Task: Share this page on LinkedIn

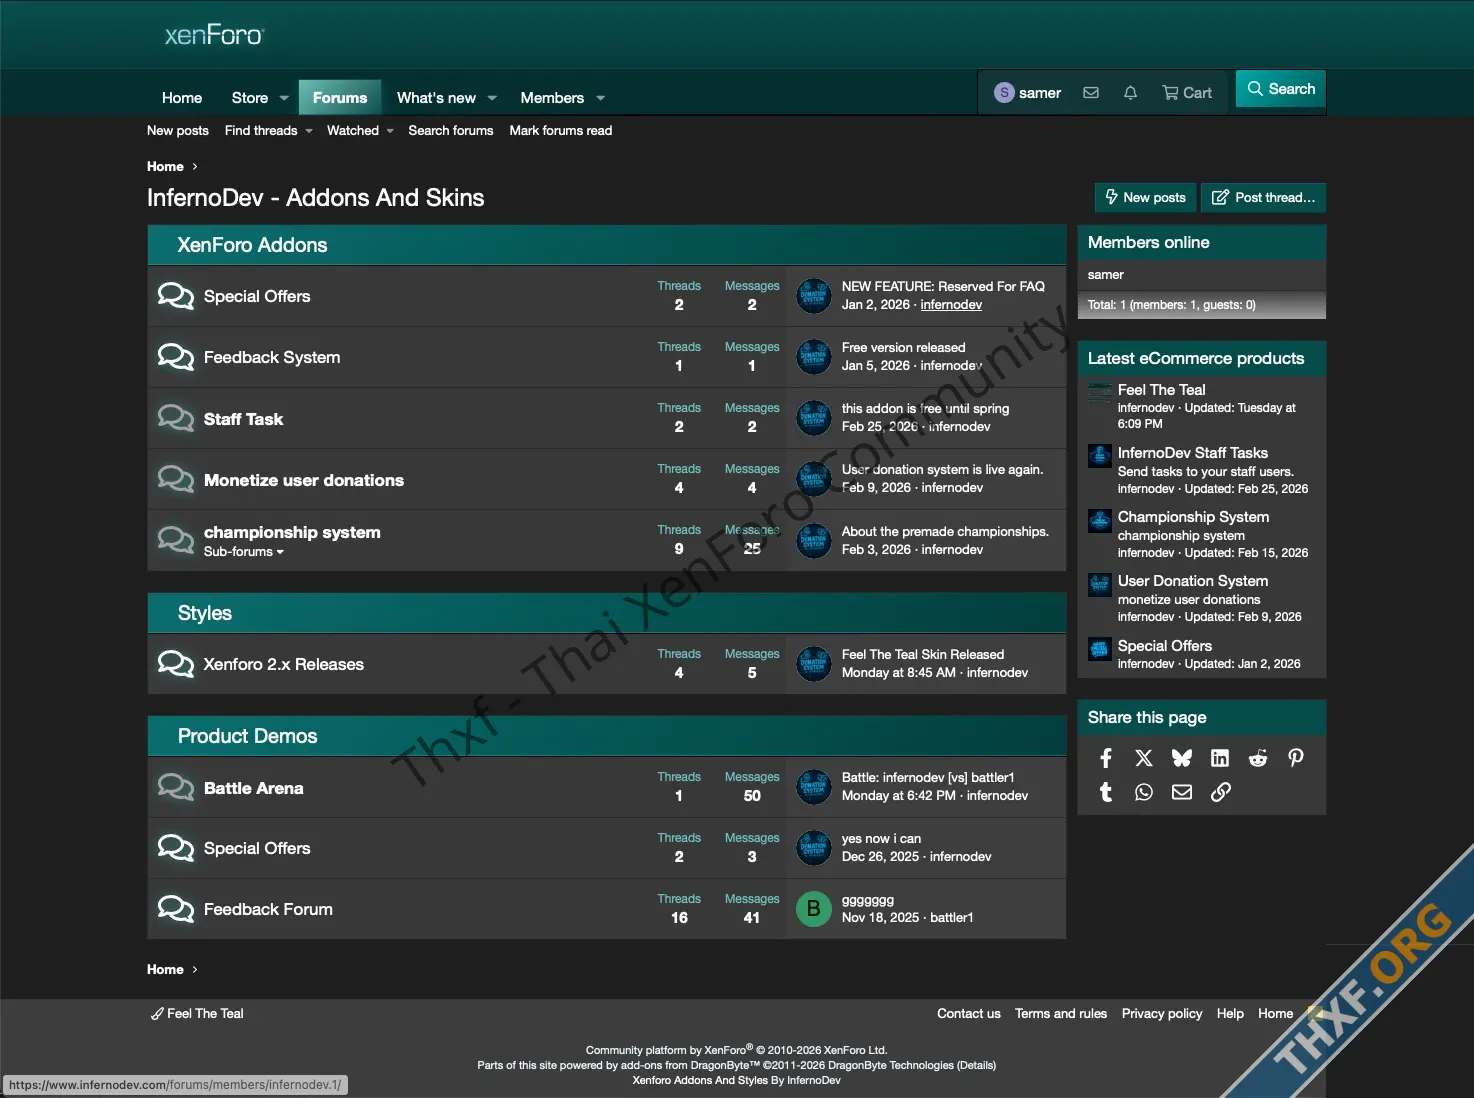Action: [x=1220, y=758]
